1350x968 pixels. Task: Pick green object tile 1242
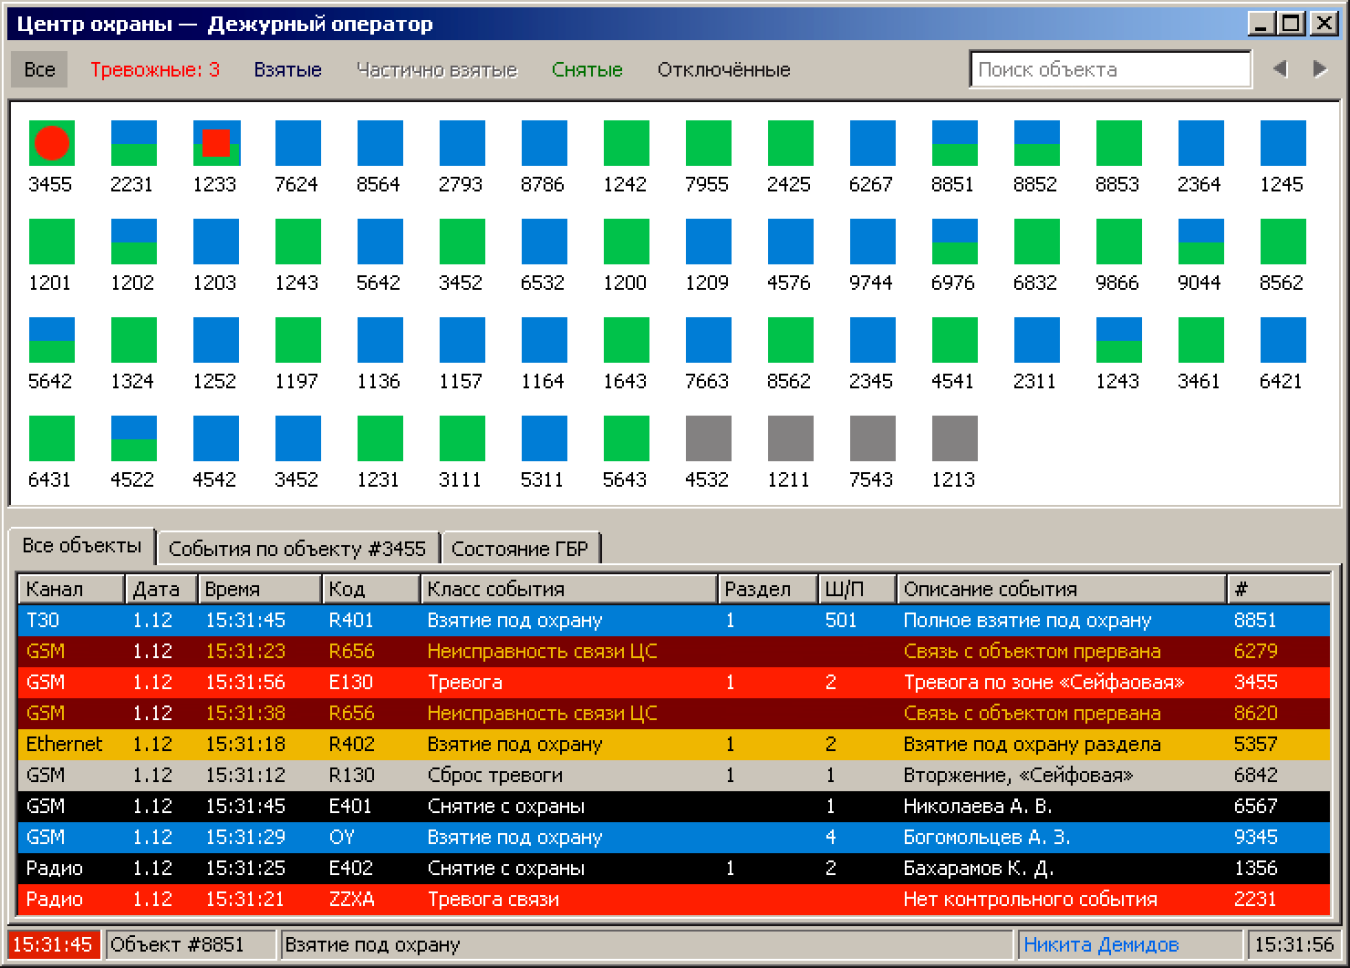(x=626, y=143)
